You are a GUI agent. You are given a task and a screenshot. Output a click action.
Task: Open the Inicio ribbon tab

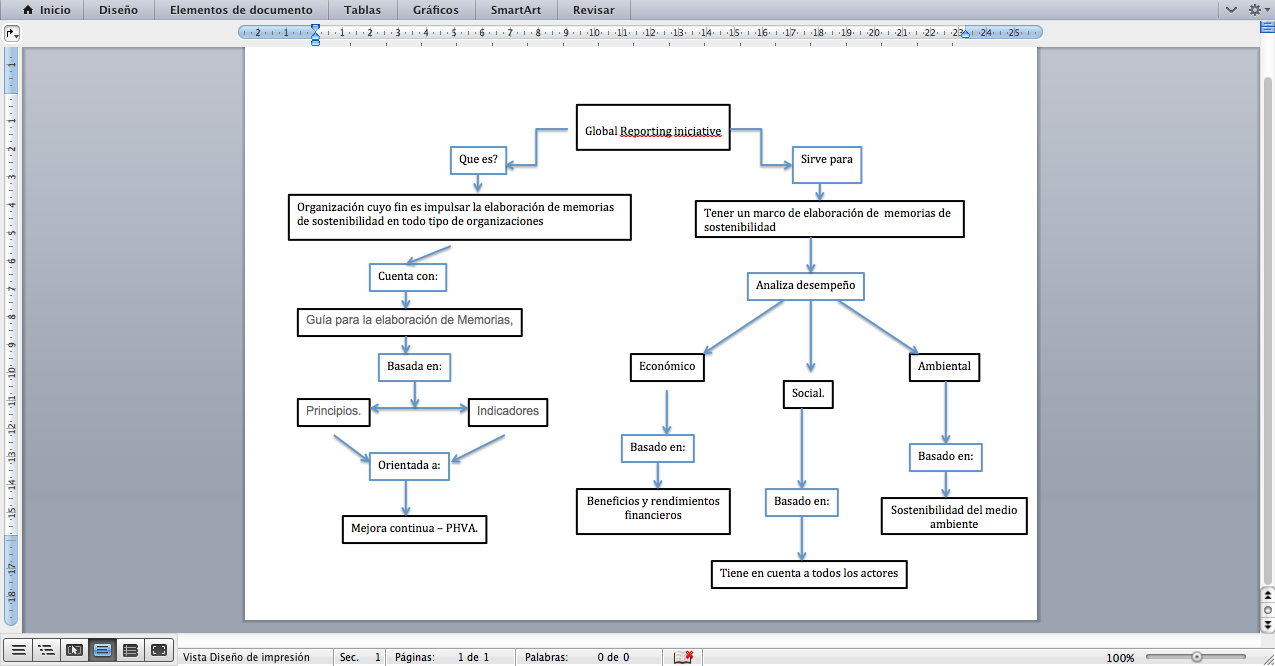[46, 10]
